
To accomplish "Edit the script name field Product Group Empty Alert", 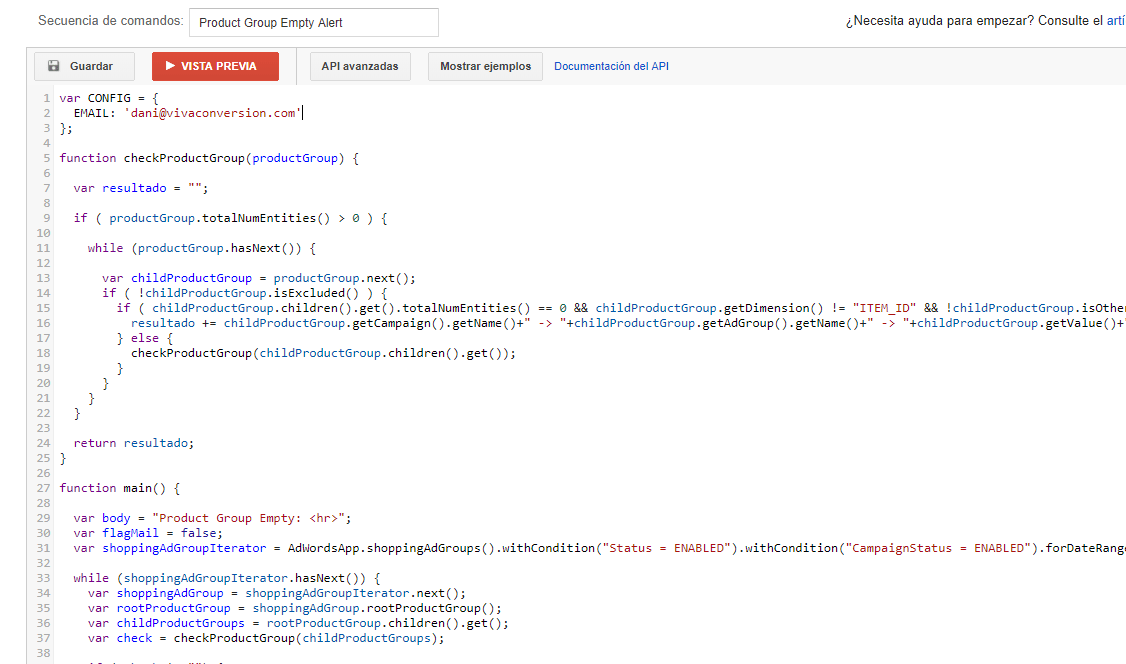I will coord(314,22).
